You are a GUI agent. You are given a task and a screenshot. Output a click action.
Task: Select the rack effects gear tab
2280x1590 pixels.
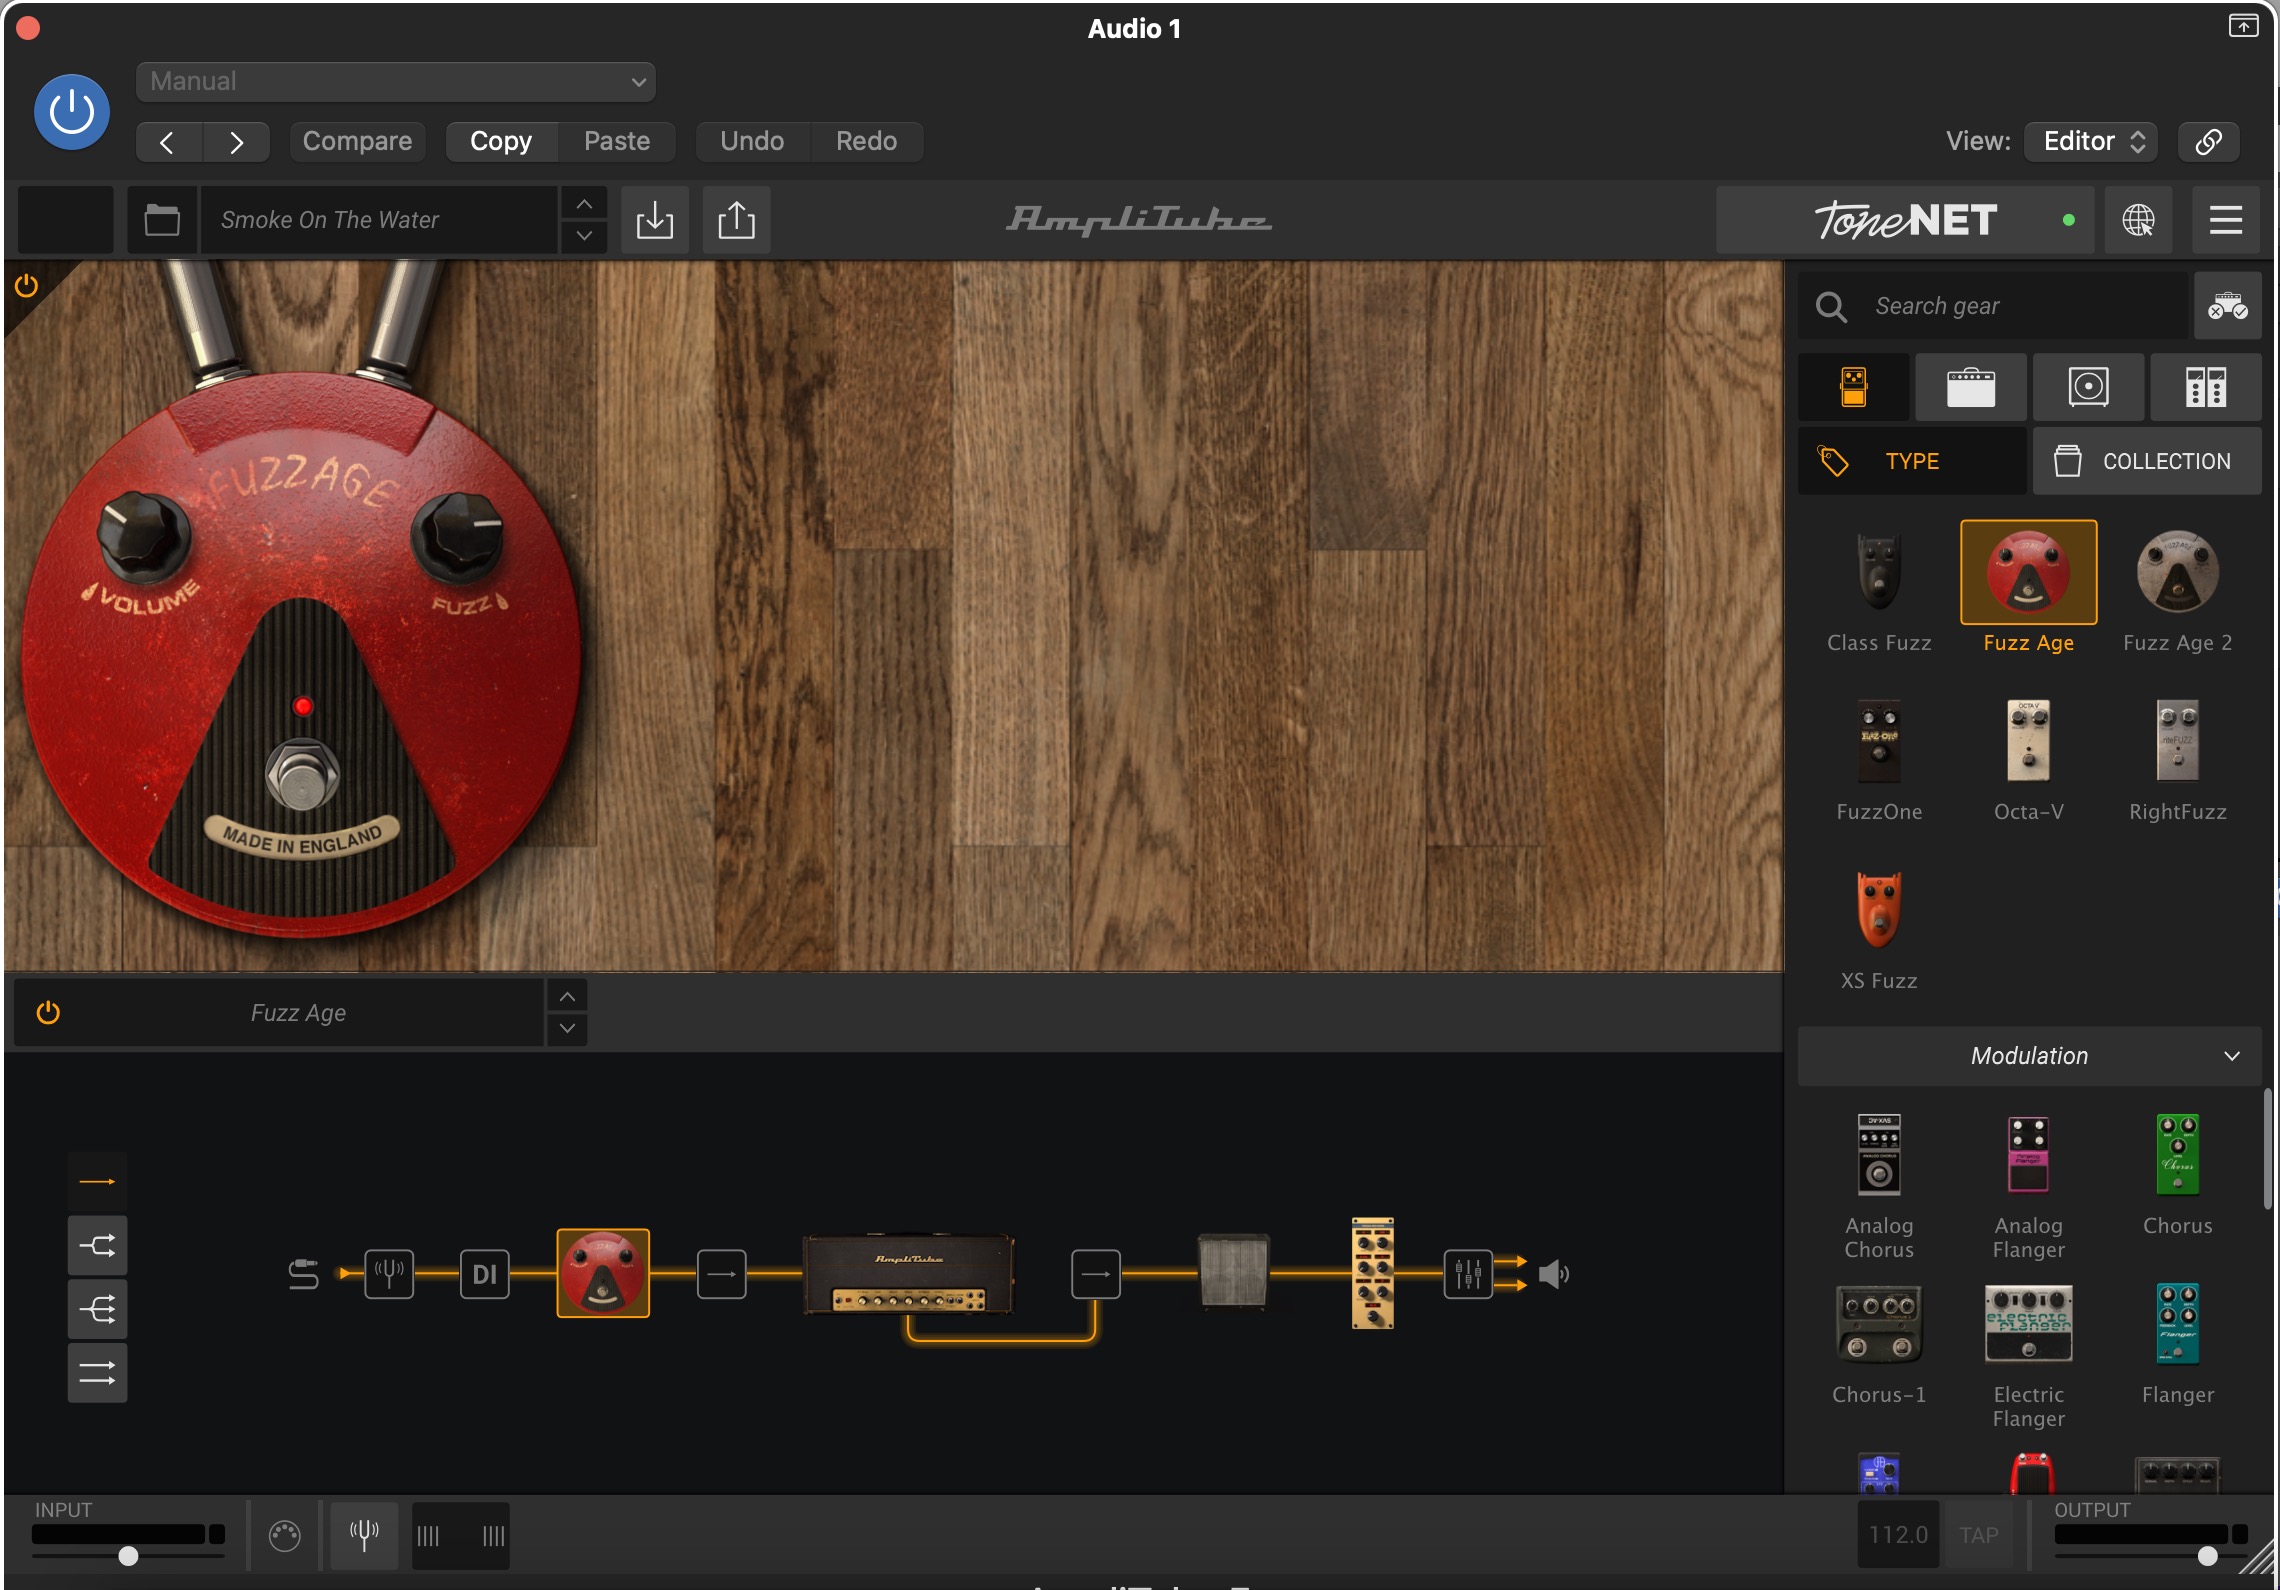click(x=2206, y=387)
